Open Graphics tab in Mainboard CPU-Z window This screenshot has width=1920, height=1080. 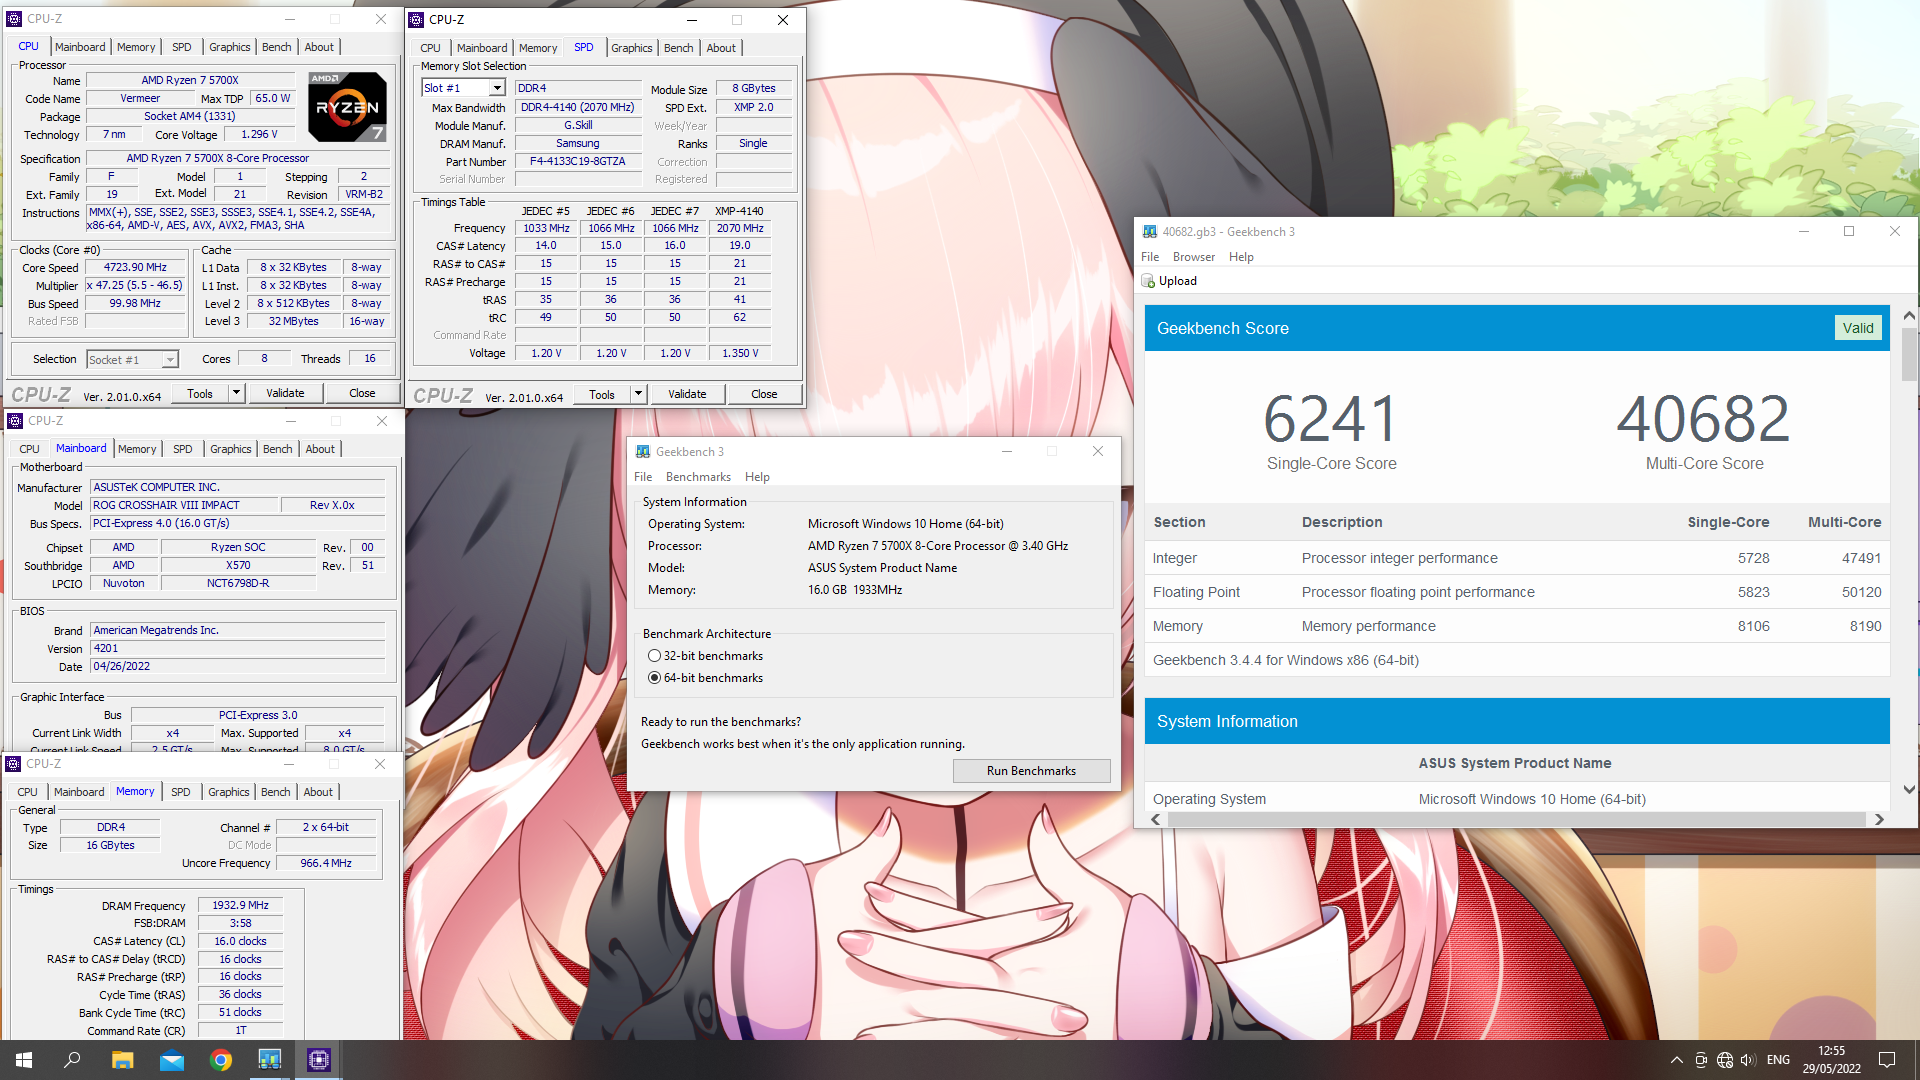coord(230,449)
